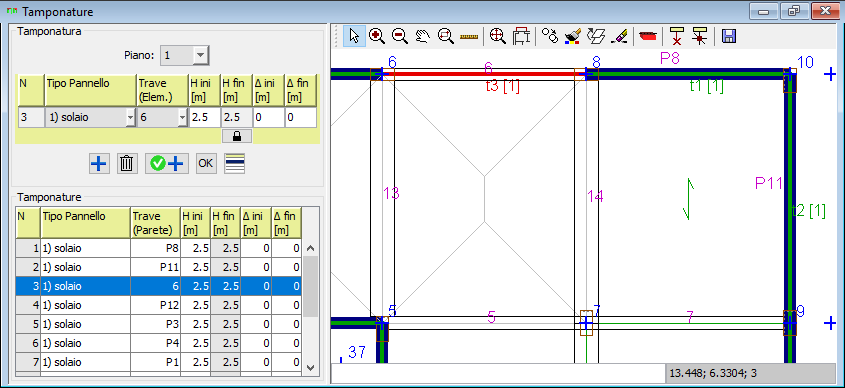Screen dimensions: 845x388
Task: Click node label 10 in drawing
Action: point(805,63)
